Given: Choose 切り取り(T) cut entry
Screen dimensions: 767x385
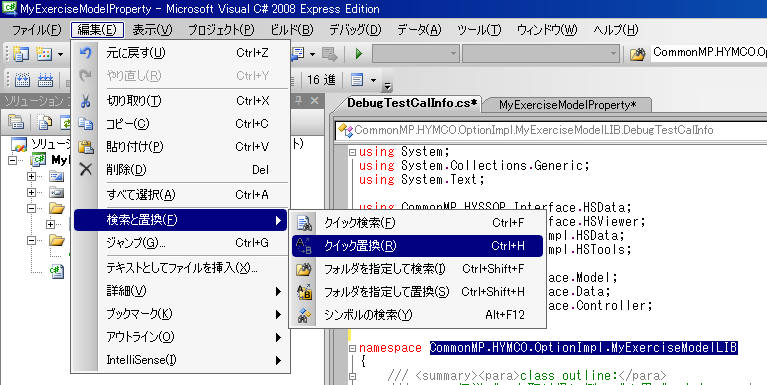Looking at the screenshot, I should tap(181, 101).
